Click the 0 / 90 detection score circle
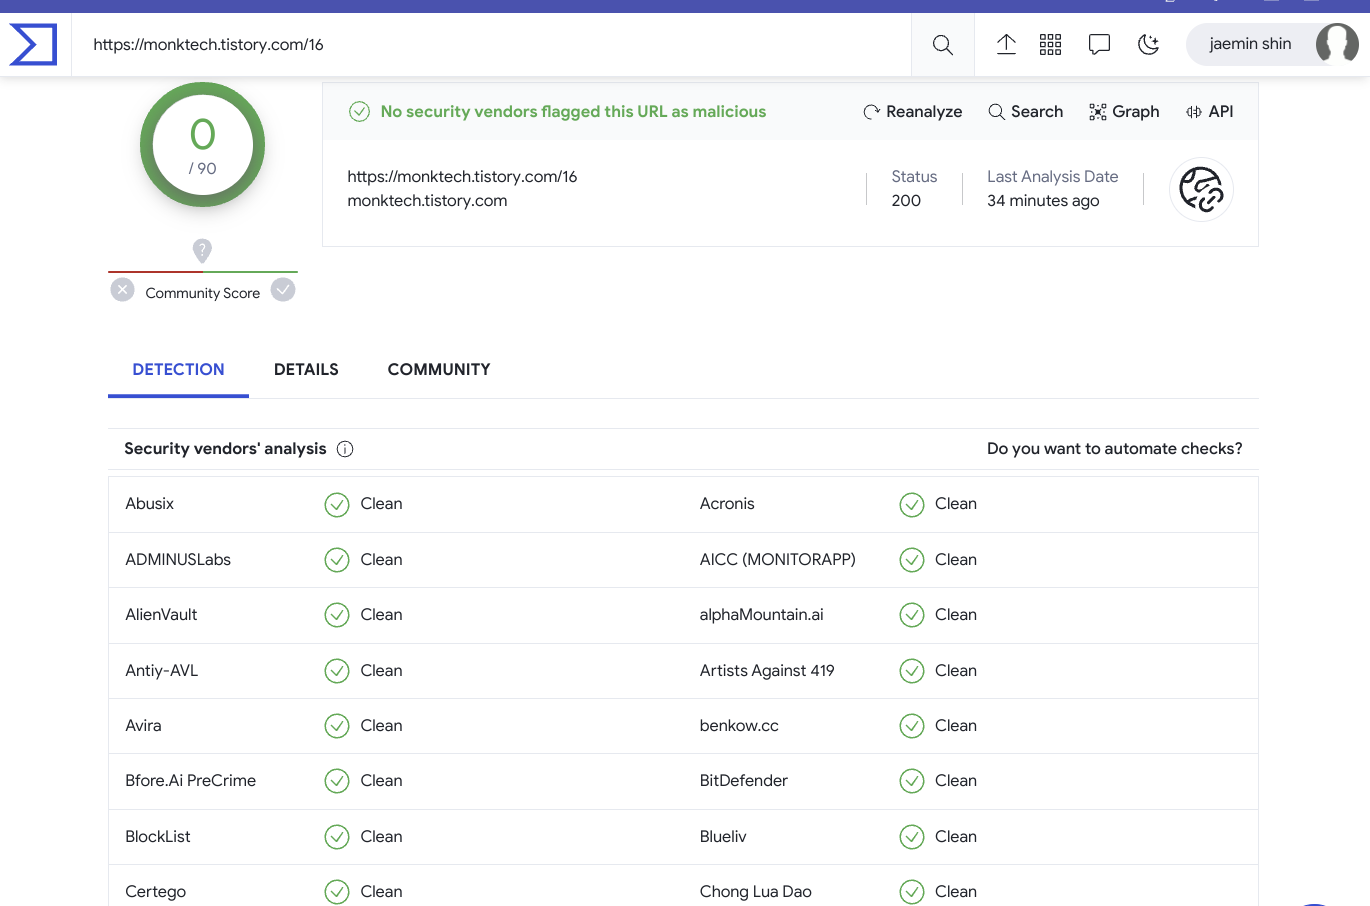The height and width of the screenshot is (906, 1370). (202, 145)
